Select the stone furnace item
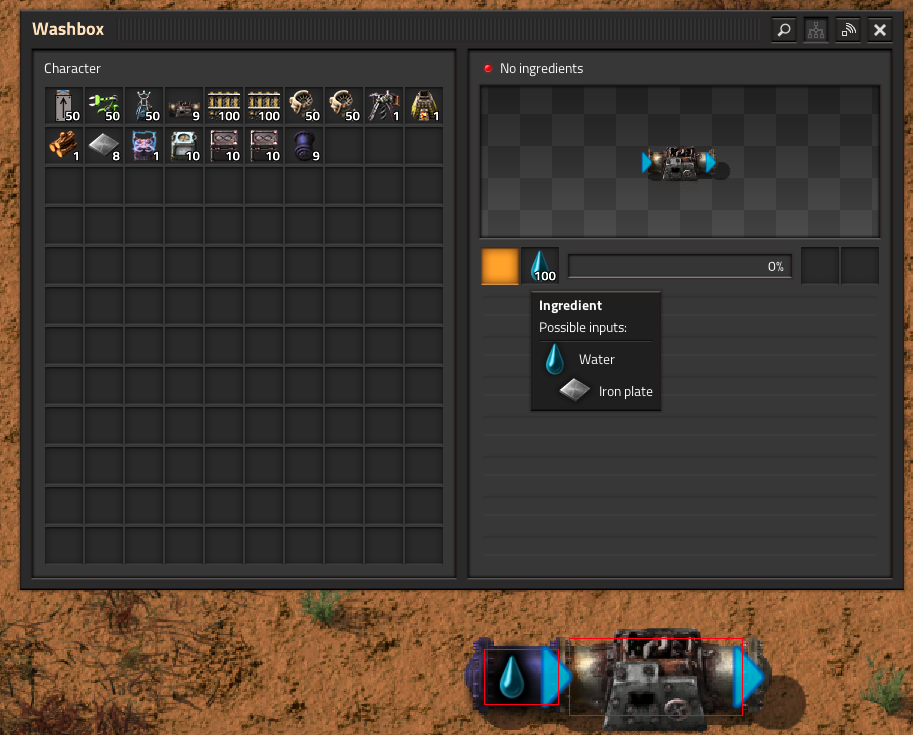The height and width of the screenshot is (735, 913). (x=424, y=105)
